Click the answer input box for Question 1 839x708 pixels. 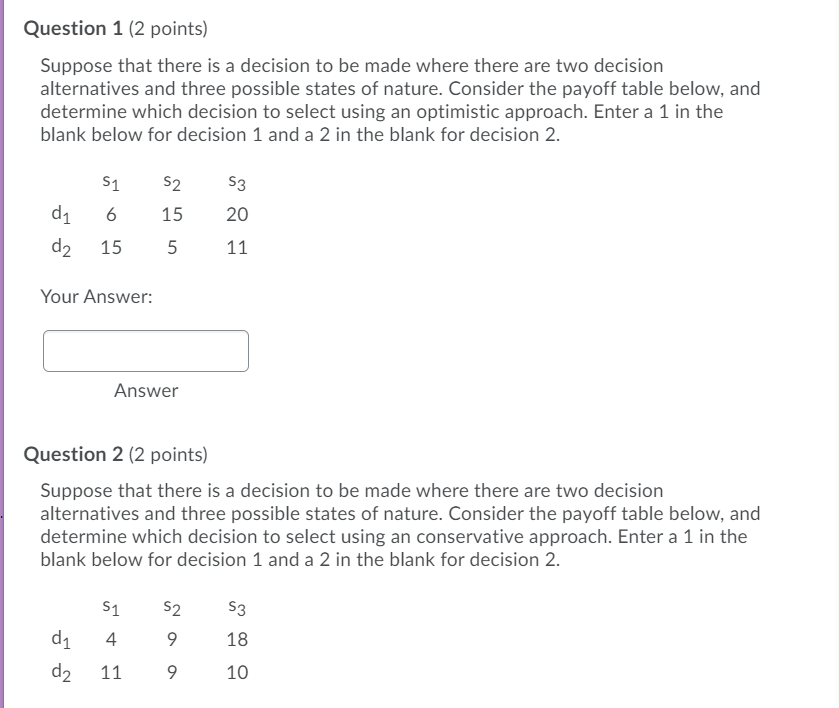tap(146, 350)
